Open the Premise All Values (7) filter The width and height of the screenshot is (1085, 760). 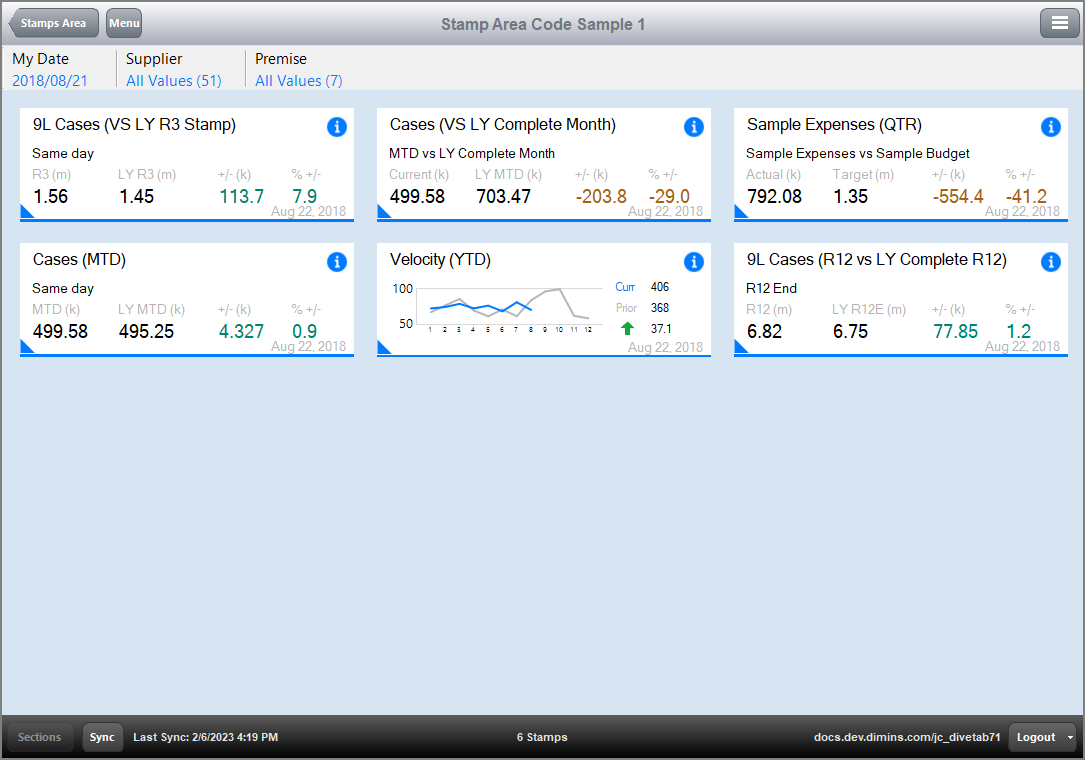pos(298,81)
